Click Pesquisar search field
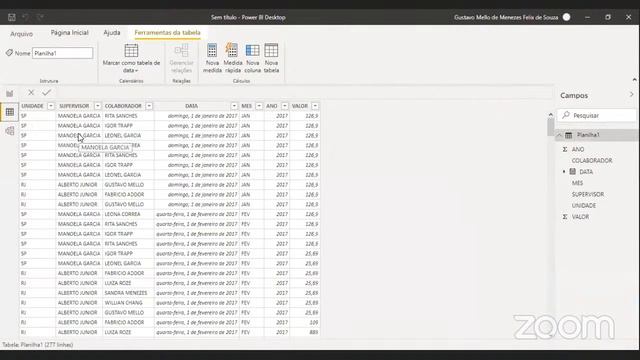 [x=597, y=116]
